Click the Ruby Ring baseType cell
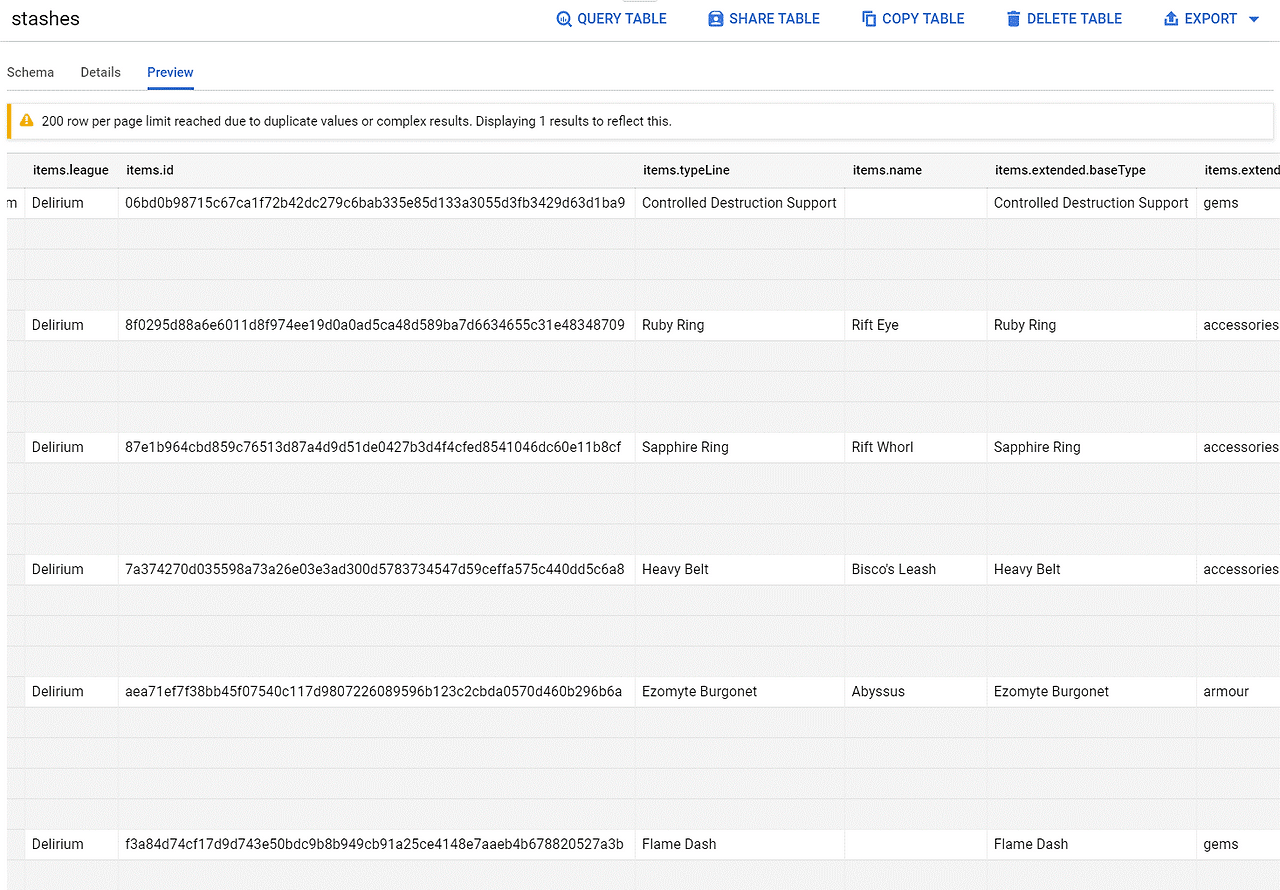The image size is (1280, 890). (1092, 325)
